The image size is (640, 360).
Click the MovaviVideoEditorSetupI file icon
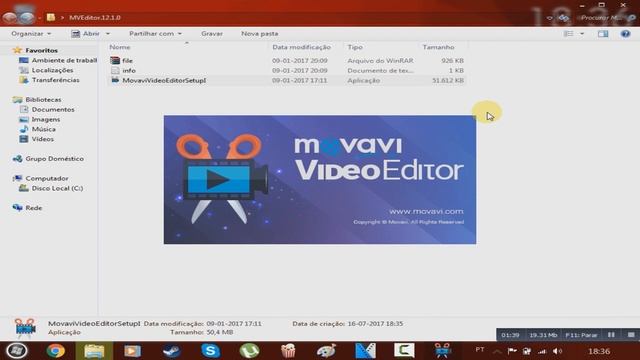tap(115, 80)
